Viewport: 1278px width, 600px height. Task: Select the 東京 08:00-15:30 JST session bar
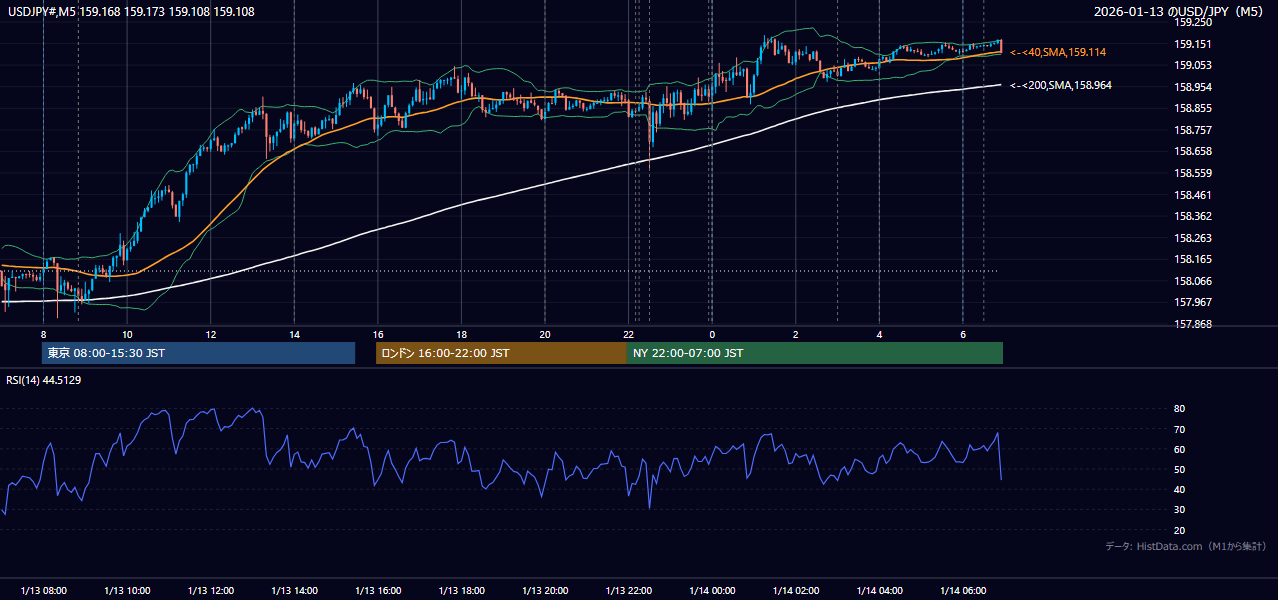coord(198,353)
